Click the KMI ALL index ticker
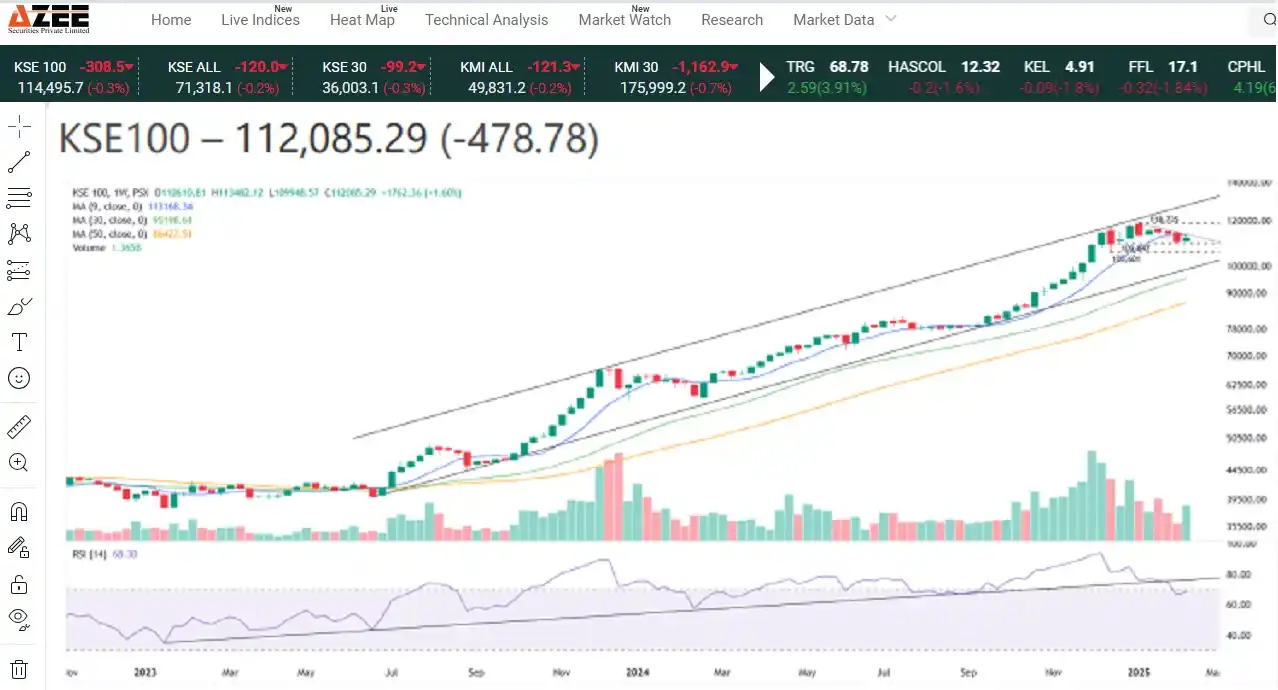1278x690 pixels. (x=521, y=77)
